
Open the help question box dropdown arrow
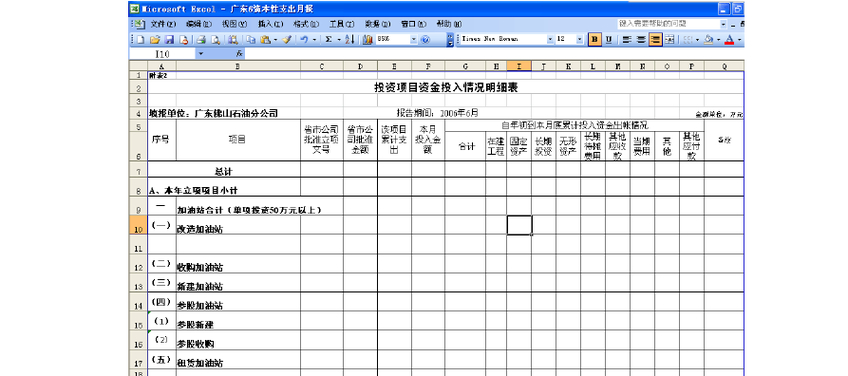pos(723,24)
